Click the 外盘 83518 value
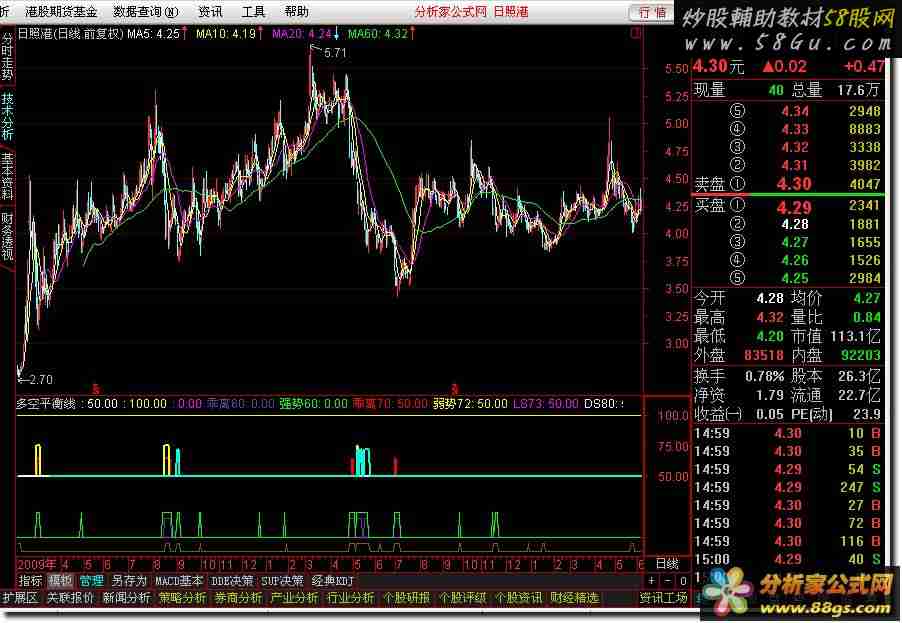Image resolution: width=902 pixels, height=623 pixels. click(x=764, y=355)
